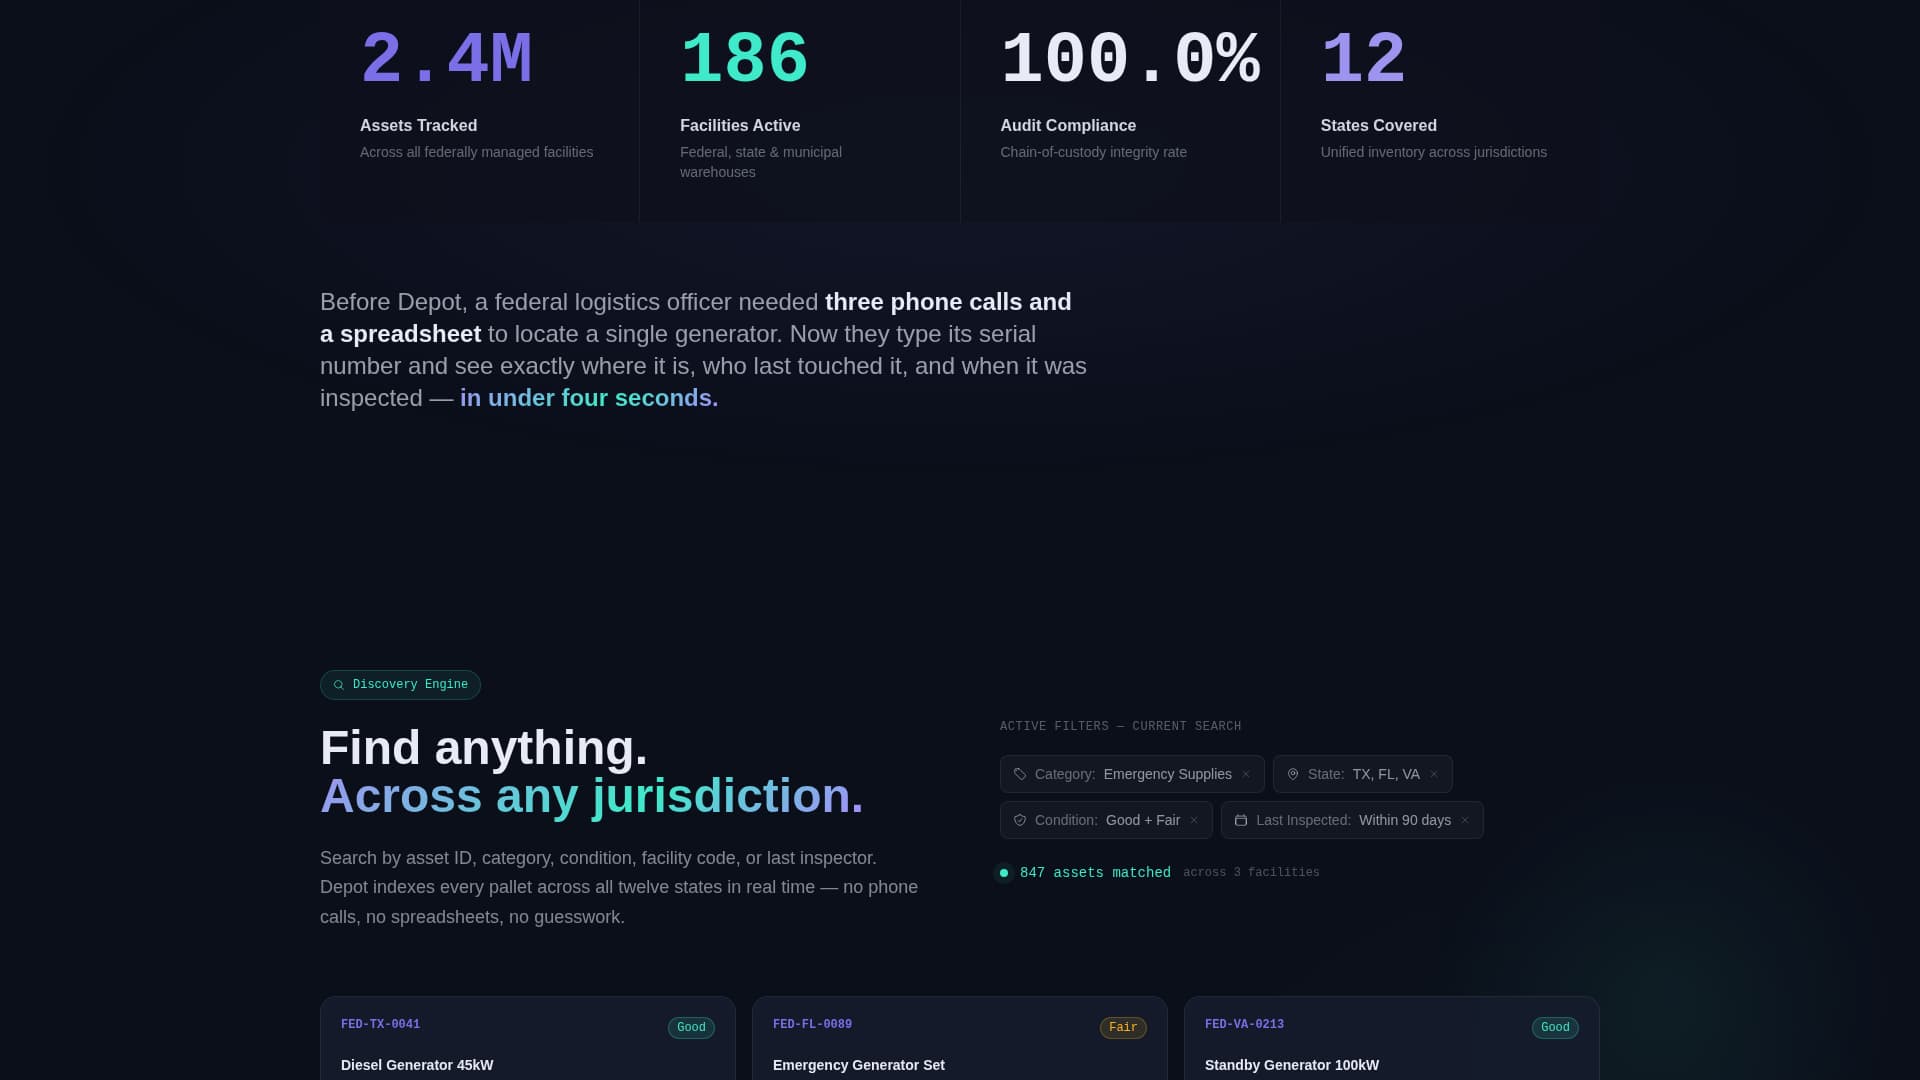Click the calendar icon in the Last Inspected filter
The image size is (1920, 1080).
click(1241, 820)
